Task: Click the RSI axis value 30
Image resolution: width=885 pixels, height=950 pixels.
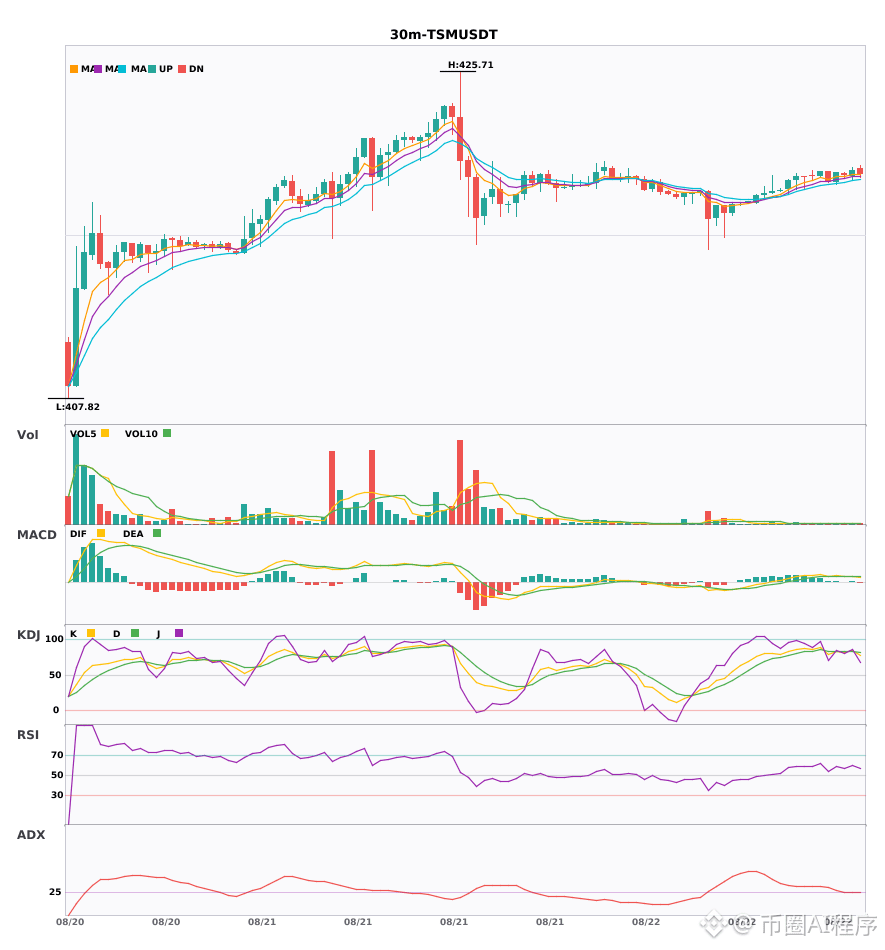Action: 58,795
